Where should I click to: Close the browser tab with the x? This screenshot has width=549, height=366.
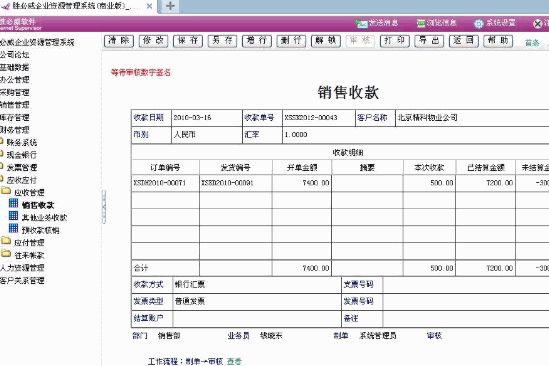[x=149, y=6]
